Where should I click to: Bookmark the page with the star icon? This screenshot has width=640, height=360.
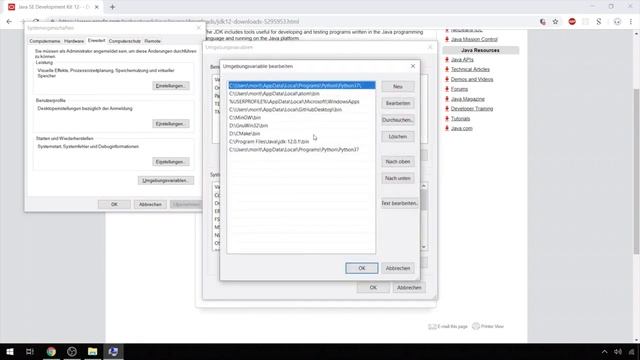(x=555, y=22)
